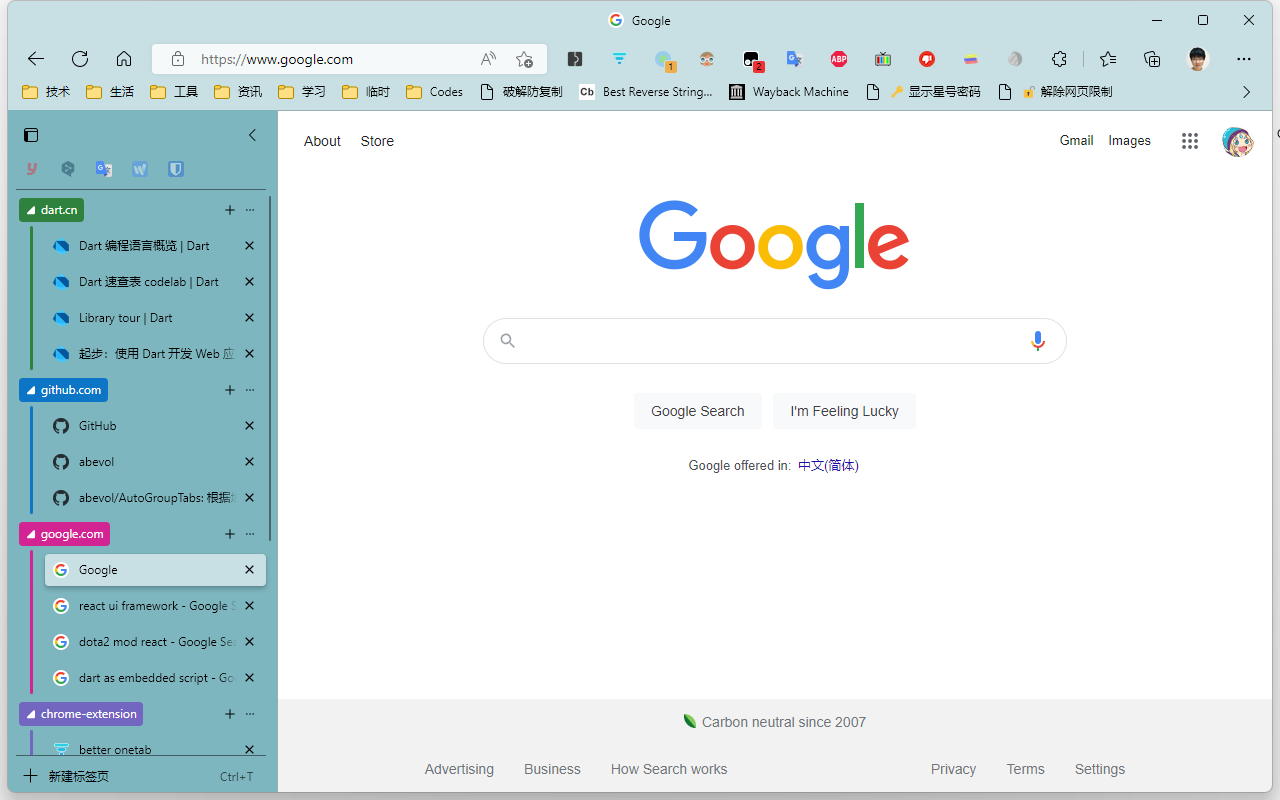Open the pinned Google Translate tab
This screenshot has width=1280, height=800.
[104, 169]
